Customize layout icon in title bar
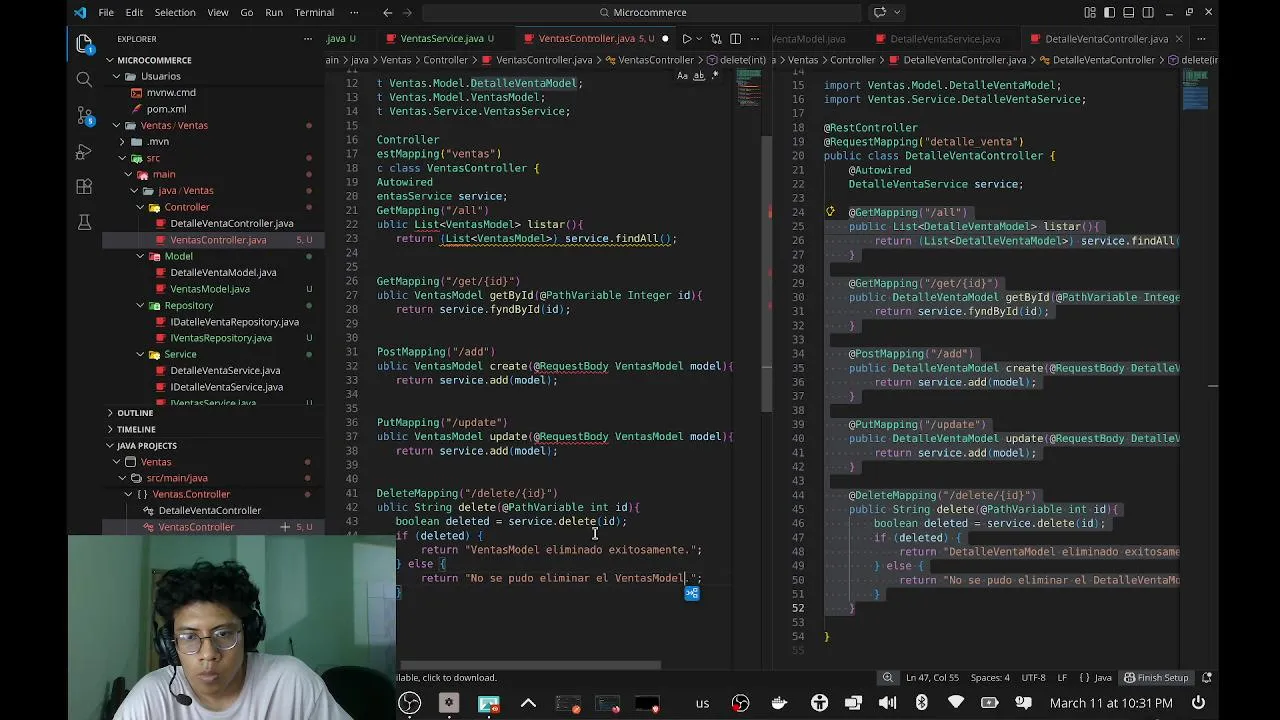 point(1090,12)
